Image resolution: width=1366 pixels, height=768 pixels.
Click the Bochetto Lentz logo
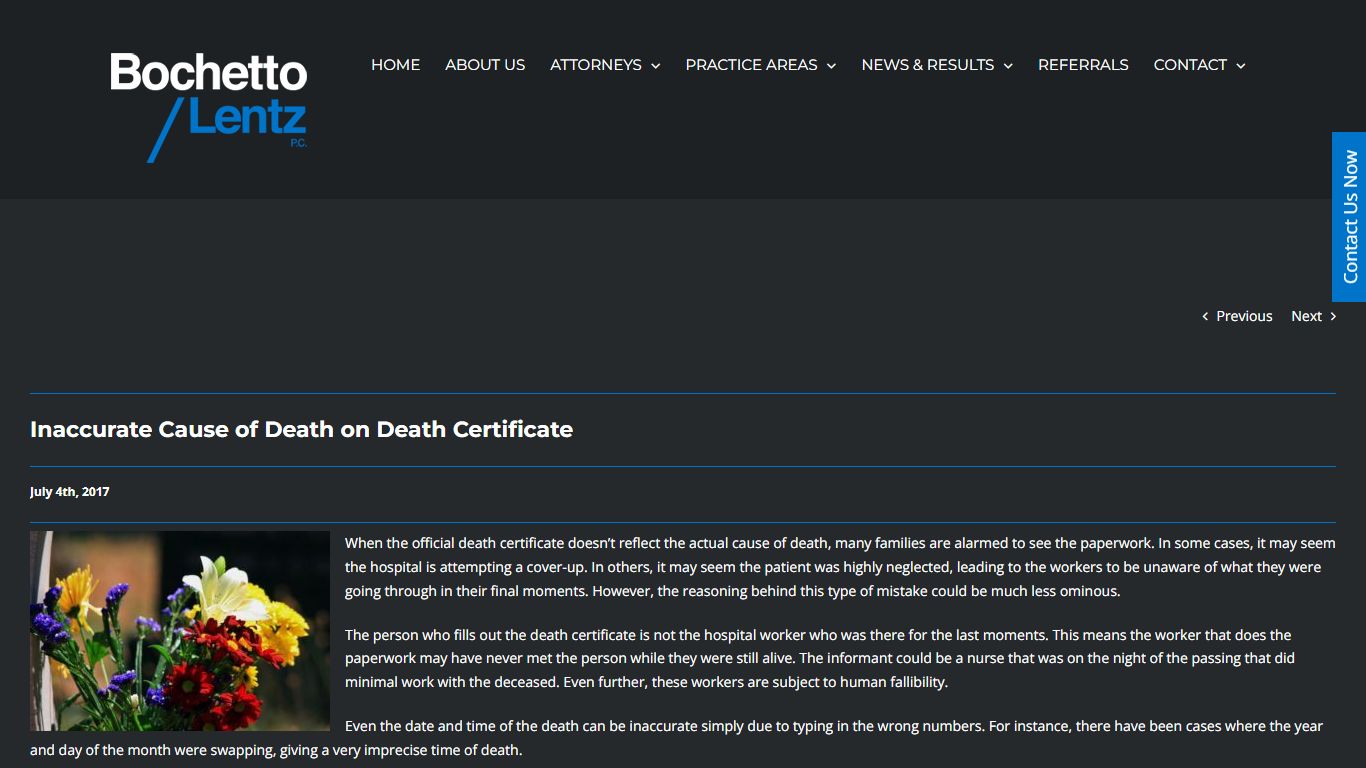point(208,107)
